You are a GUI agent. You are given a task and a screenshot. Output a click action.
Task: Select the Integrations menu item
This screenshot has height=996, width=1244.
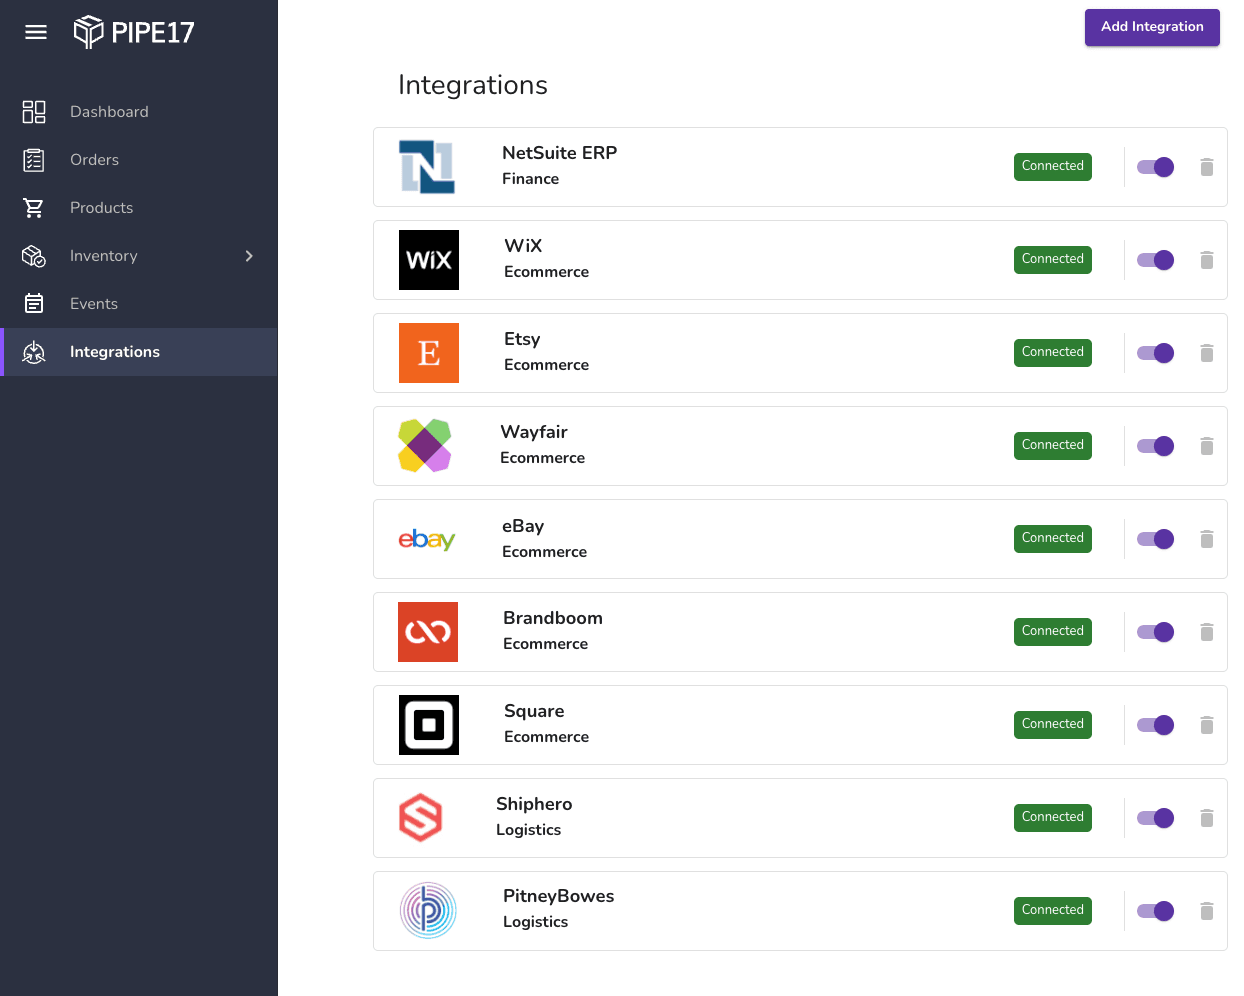click(x=139, y=352)
